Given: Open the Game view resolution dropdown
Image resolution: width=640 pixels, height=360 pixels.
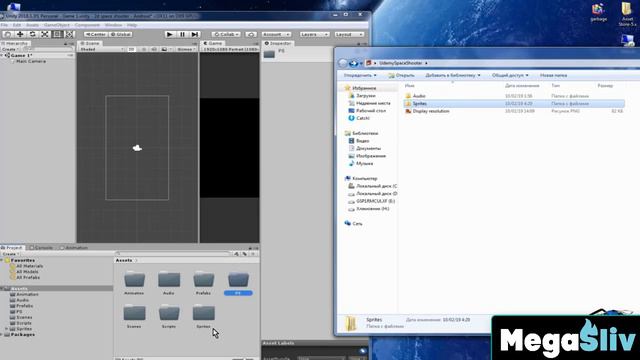Looking at the screenshot, I should click(230, 49).
